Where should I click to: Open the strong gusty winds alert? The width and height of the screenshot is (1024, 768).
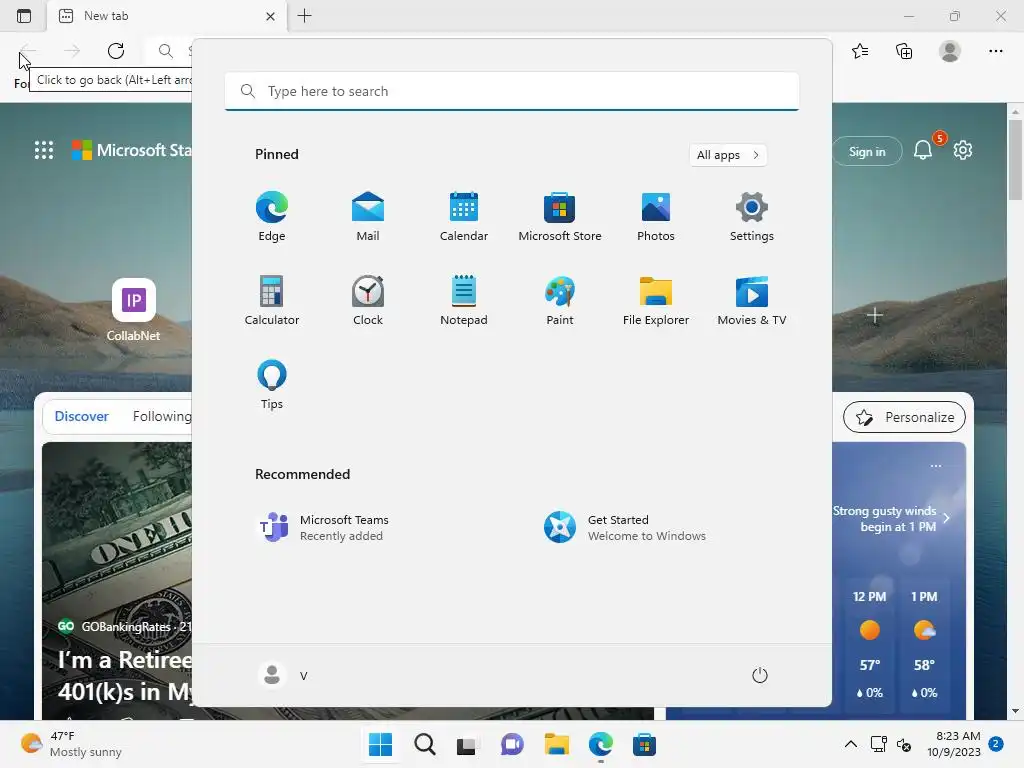point(892,519)
